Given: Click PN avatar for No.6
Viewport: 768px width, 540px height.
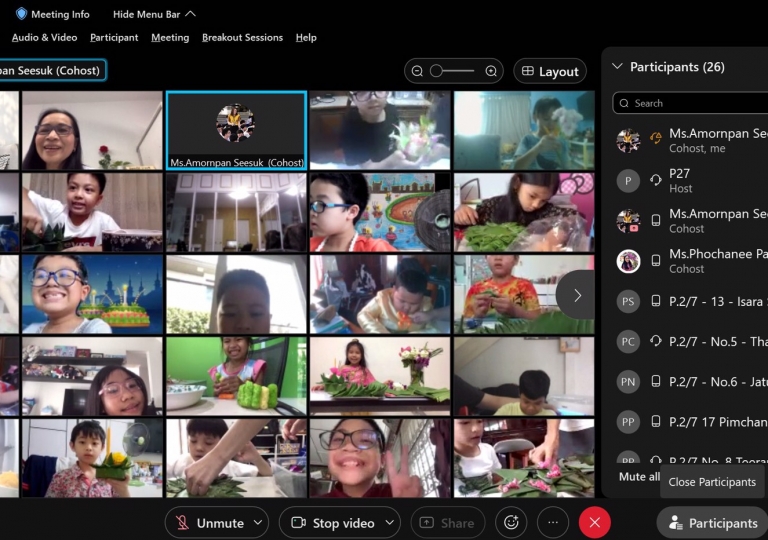Looking at the screenshot, I should 628,382.
